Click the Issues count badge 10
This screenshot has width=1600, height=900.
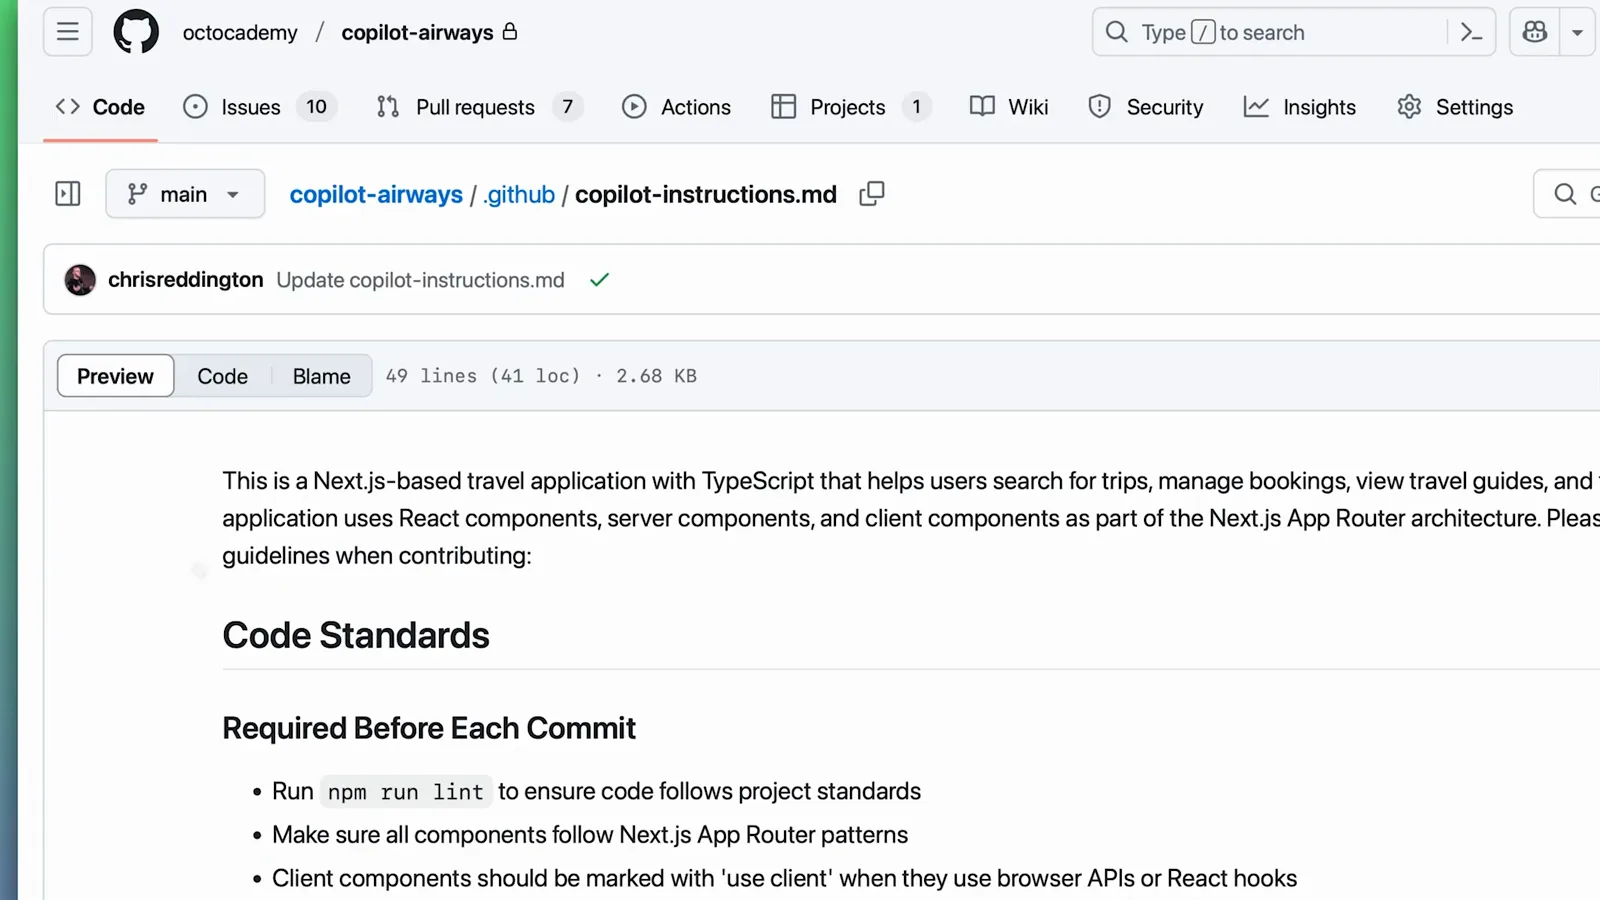point(316,107)
